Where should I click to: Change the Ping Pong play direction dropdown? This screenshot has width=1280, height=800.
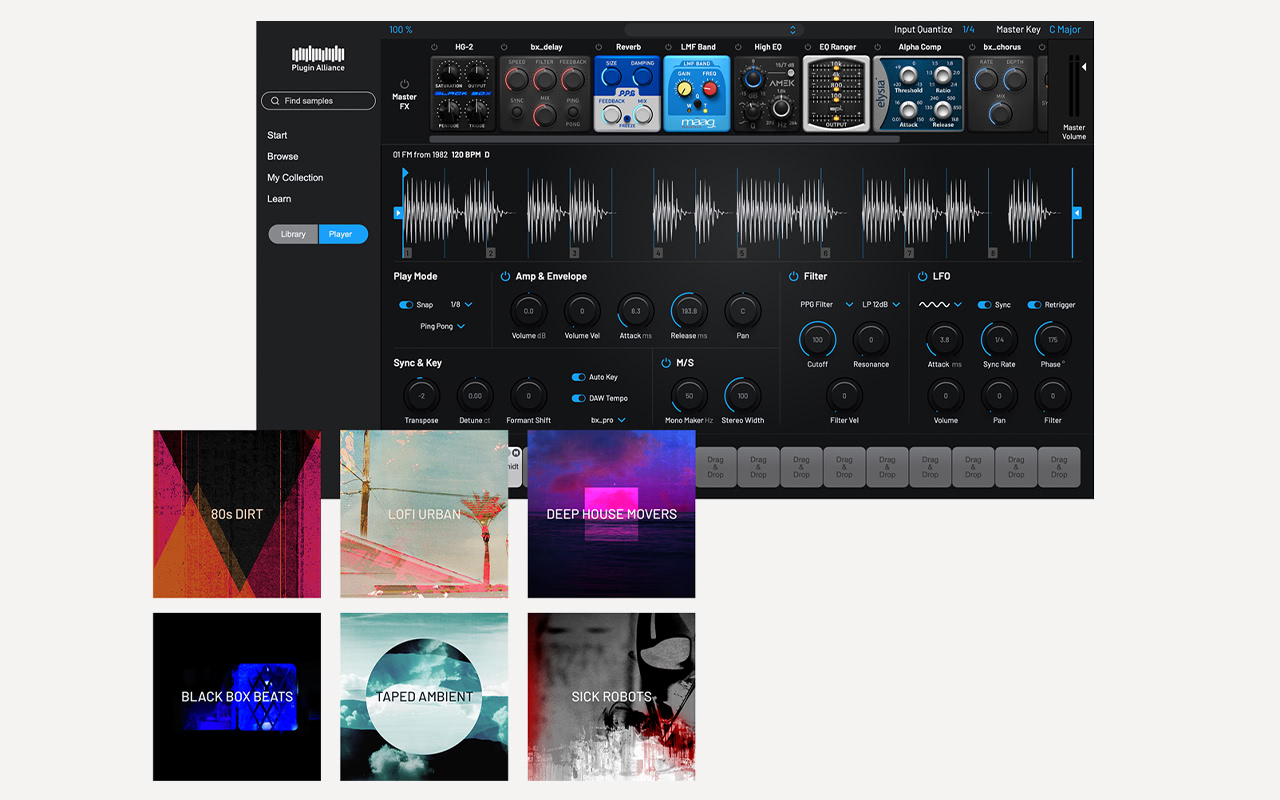[x=442, y=326]
